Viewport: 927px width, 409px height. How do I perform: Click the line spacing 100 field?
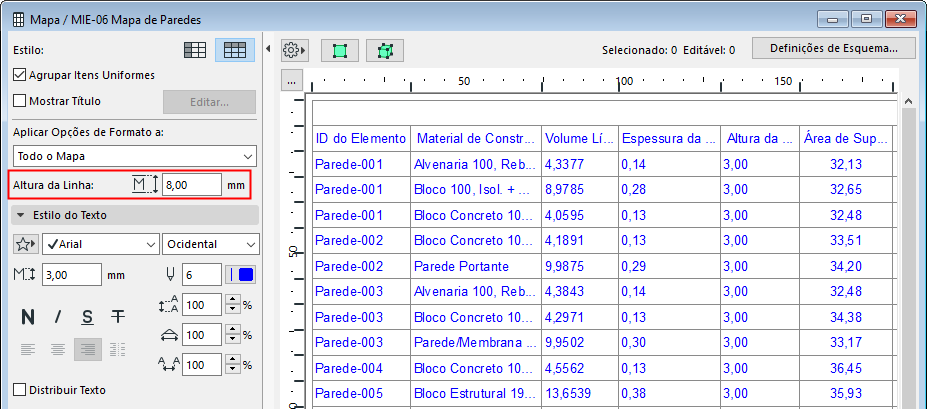coord(202,306)
